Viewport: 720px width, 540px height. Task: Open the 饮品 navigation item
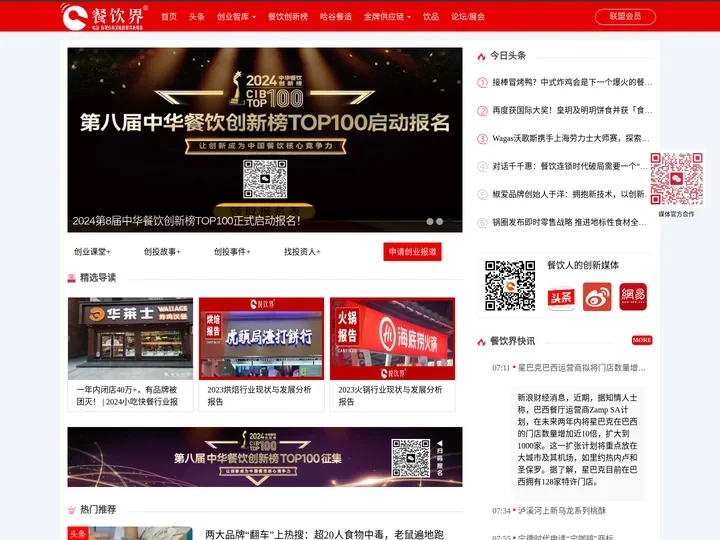point(431,17)
